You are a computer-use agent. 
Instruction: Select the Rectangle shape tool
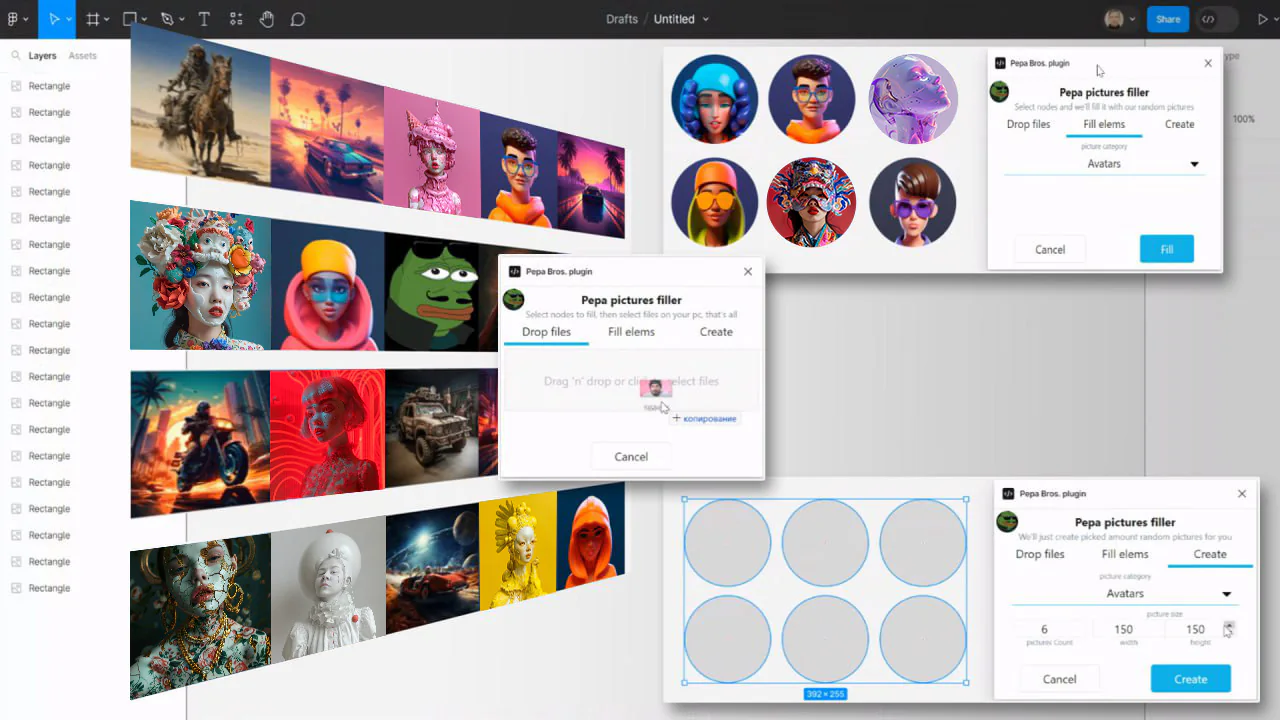pyautogui.click(x=130, y=19)
